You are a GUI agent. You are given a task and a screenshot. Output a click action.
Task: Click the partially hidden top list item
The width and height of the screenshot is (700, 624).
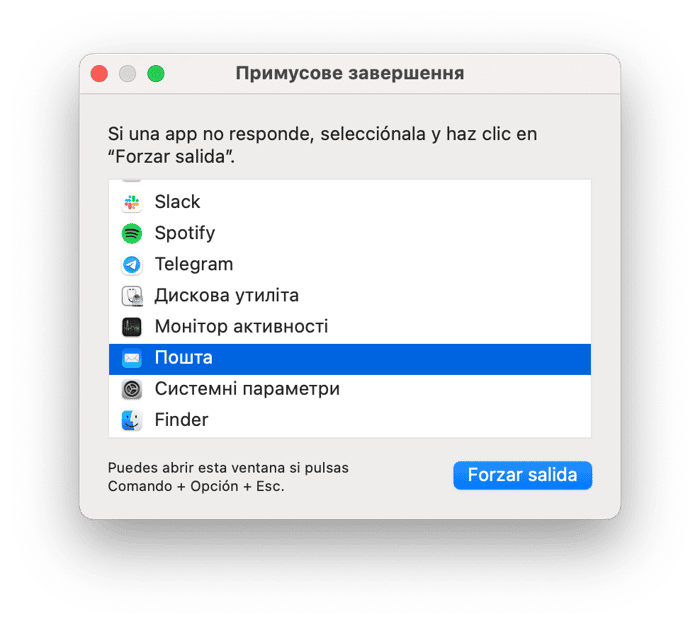click(x=350, y=181)
